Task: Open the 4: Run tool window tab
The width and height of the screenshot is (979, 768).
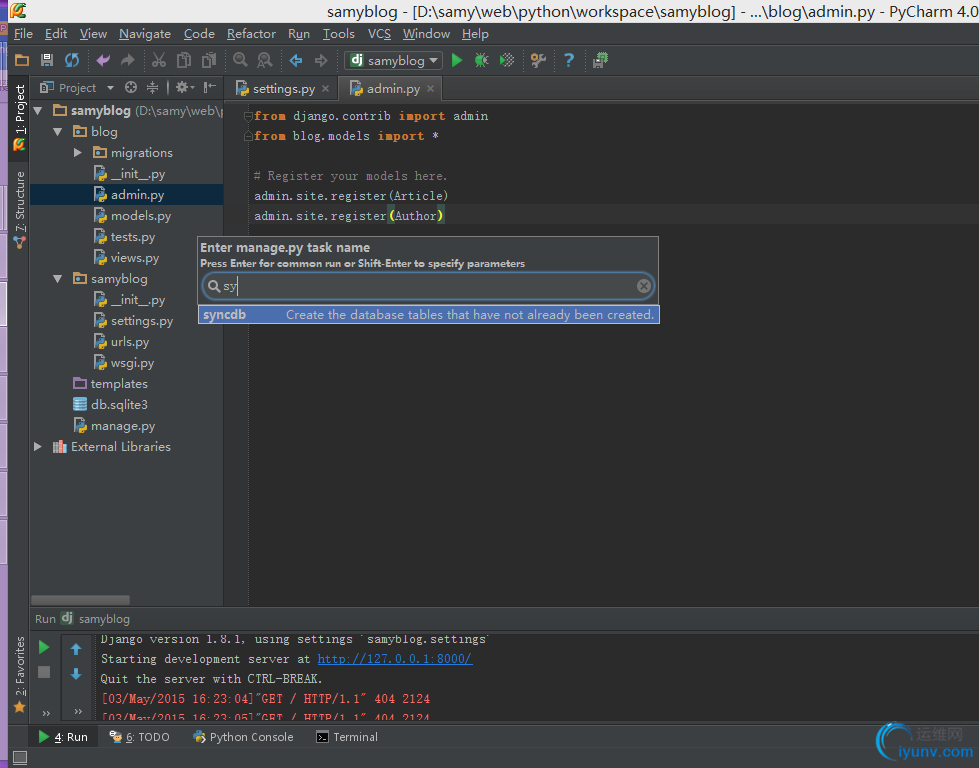Action: (62, 737)
